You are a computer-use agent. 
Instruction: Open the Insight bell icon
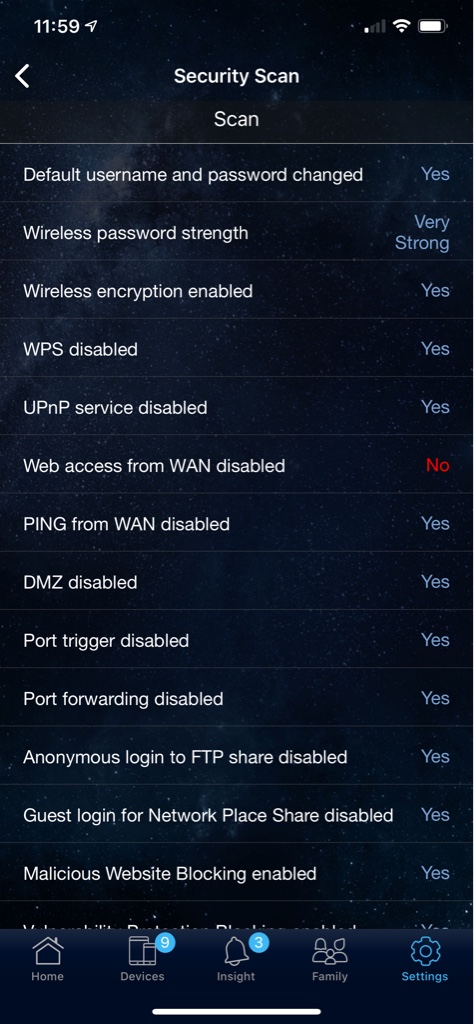pyautogui.click(x=236, y=952)
